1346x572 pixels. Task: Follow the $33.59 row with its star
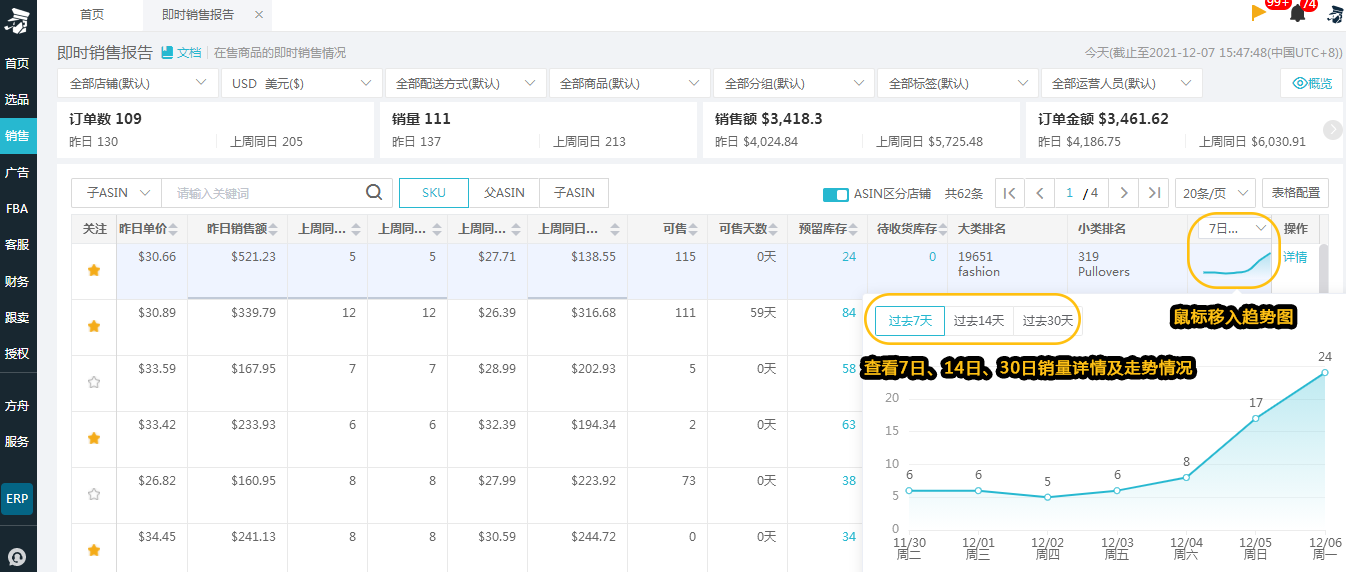click(94, 382)
